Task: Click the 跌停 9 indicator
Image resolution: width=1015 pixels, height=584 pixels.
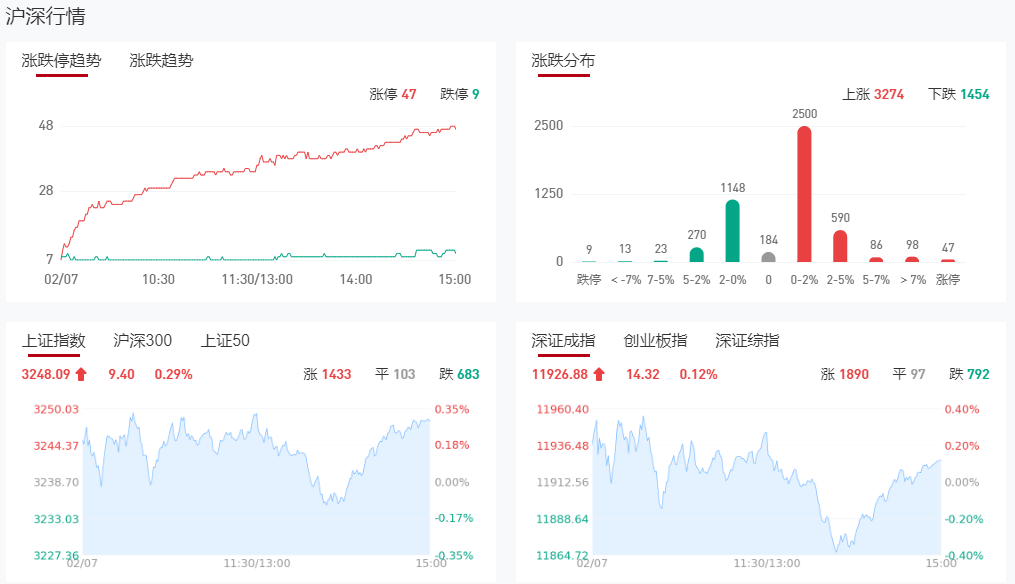Action: click(x=459, y=95)
